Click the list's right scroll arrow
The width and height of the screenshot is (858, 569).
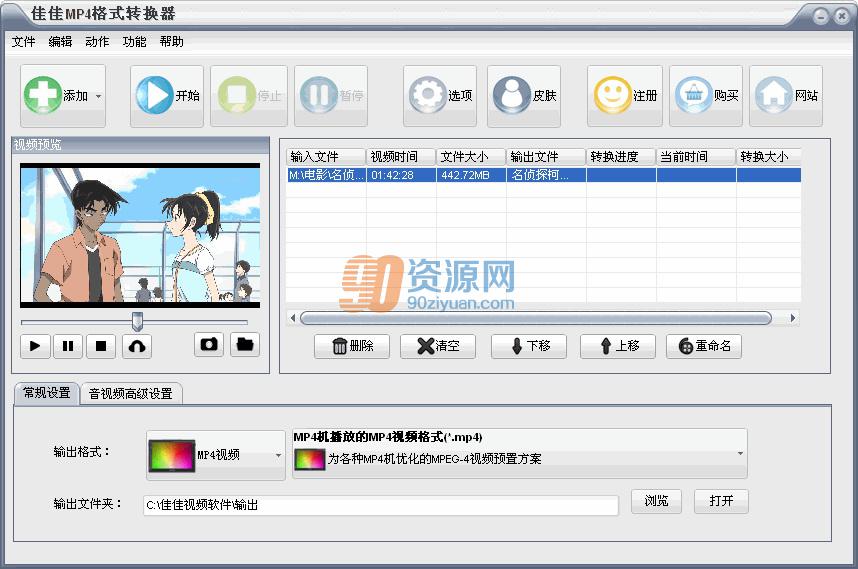pos(793,318)
